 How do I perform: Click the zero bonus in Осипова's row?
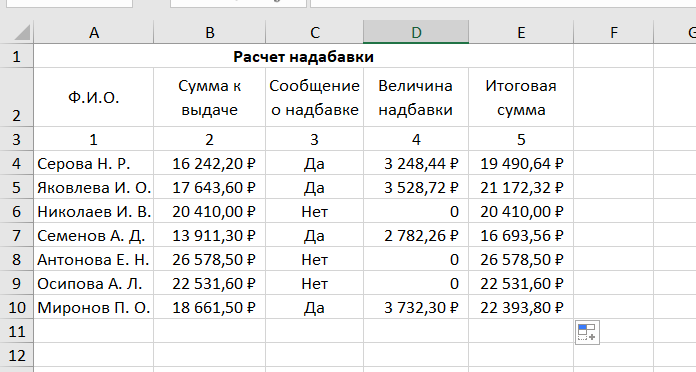click(x=416, y=283)
